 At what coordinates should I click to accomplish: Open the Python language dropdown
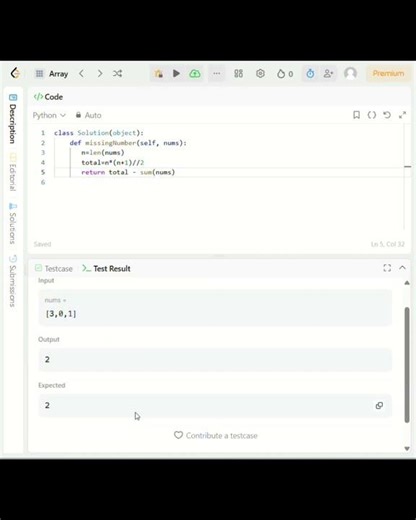[49, 115]
